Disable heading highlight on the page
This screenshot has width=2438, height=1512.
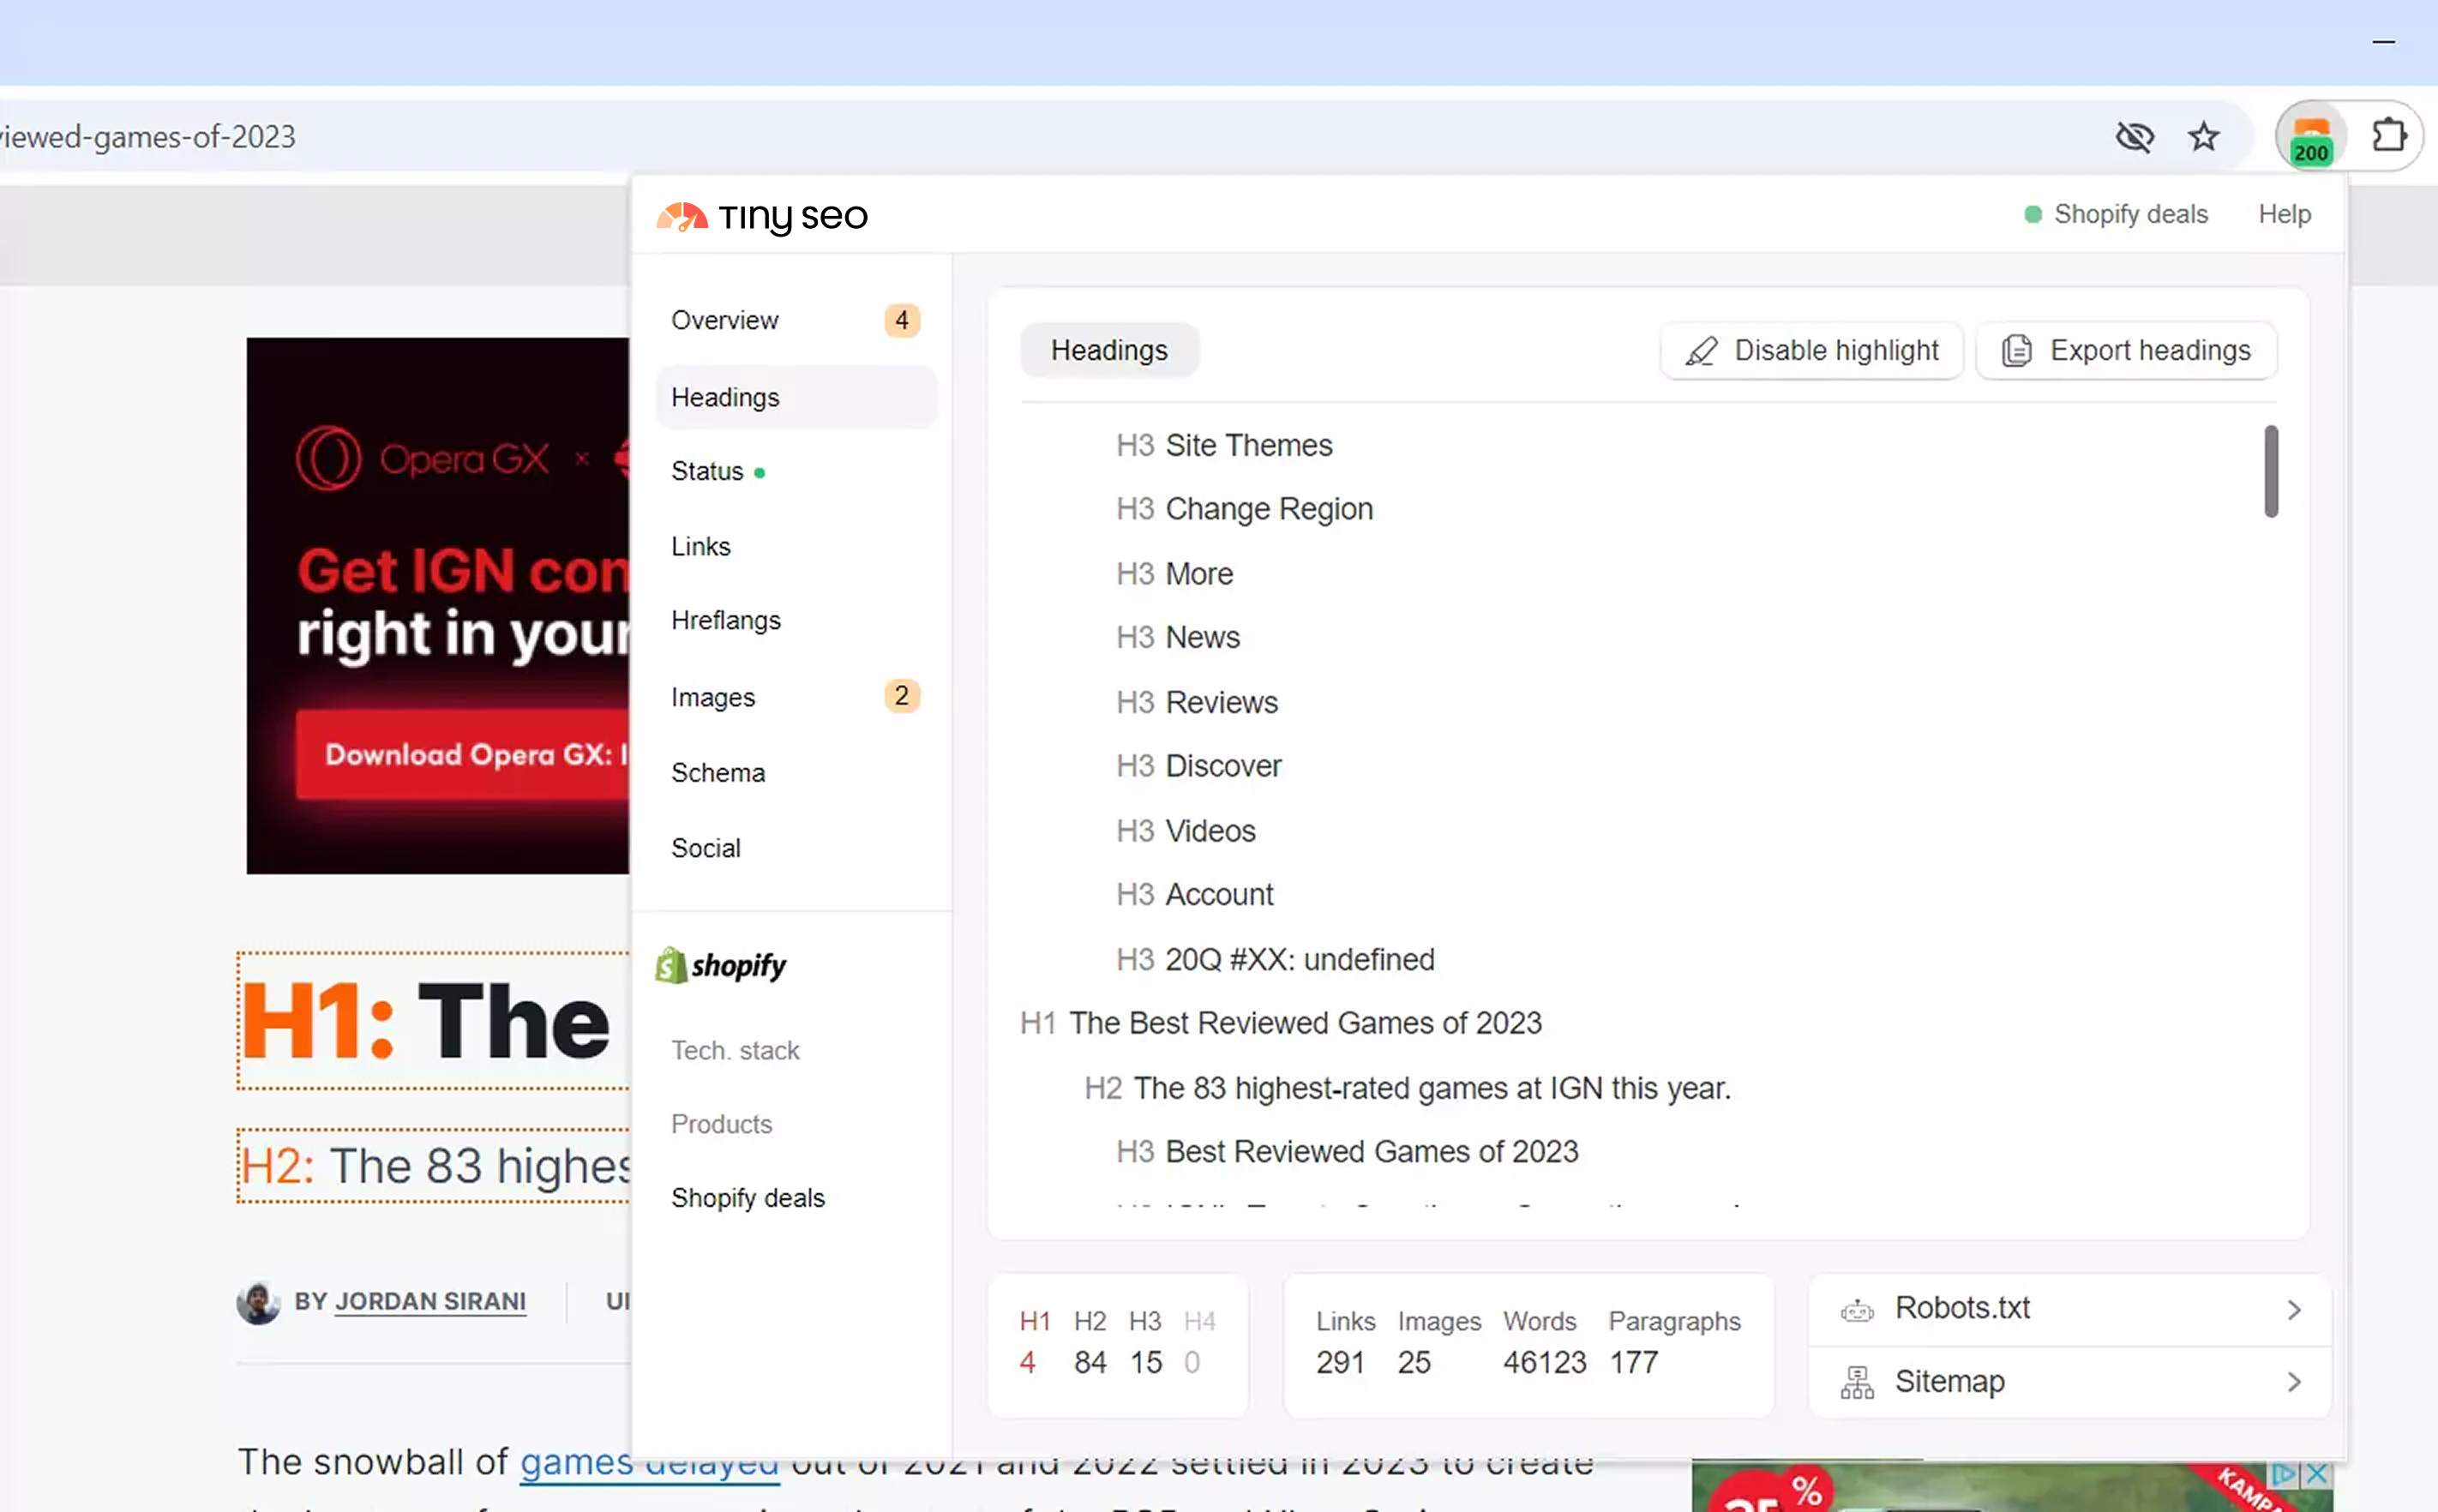click(1811, 351)
